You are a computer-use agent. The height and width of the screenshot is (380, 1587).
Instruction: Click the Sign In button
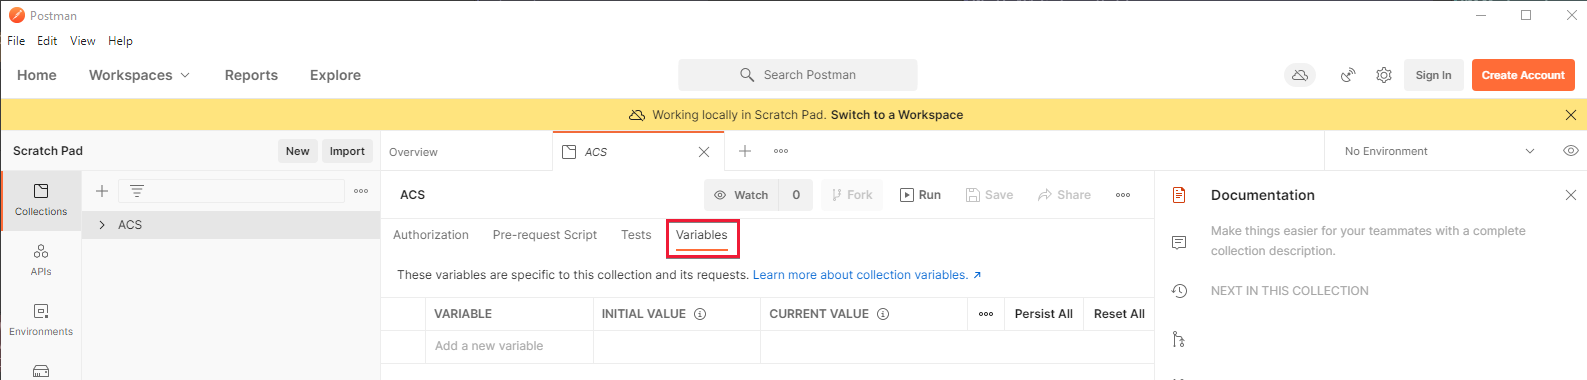pos(1433,75)
